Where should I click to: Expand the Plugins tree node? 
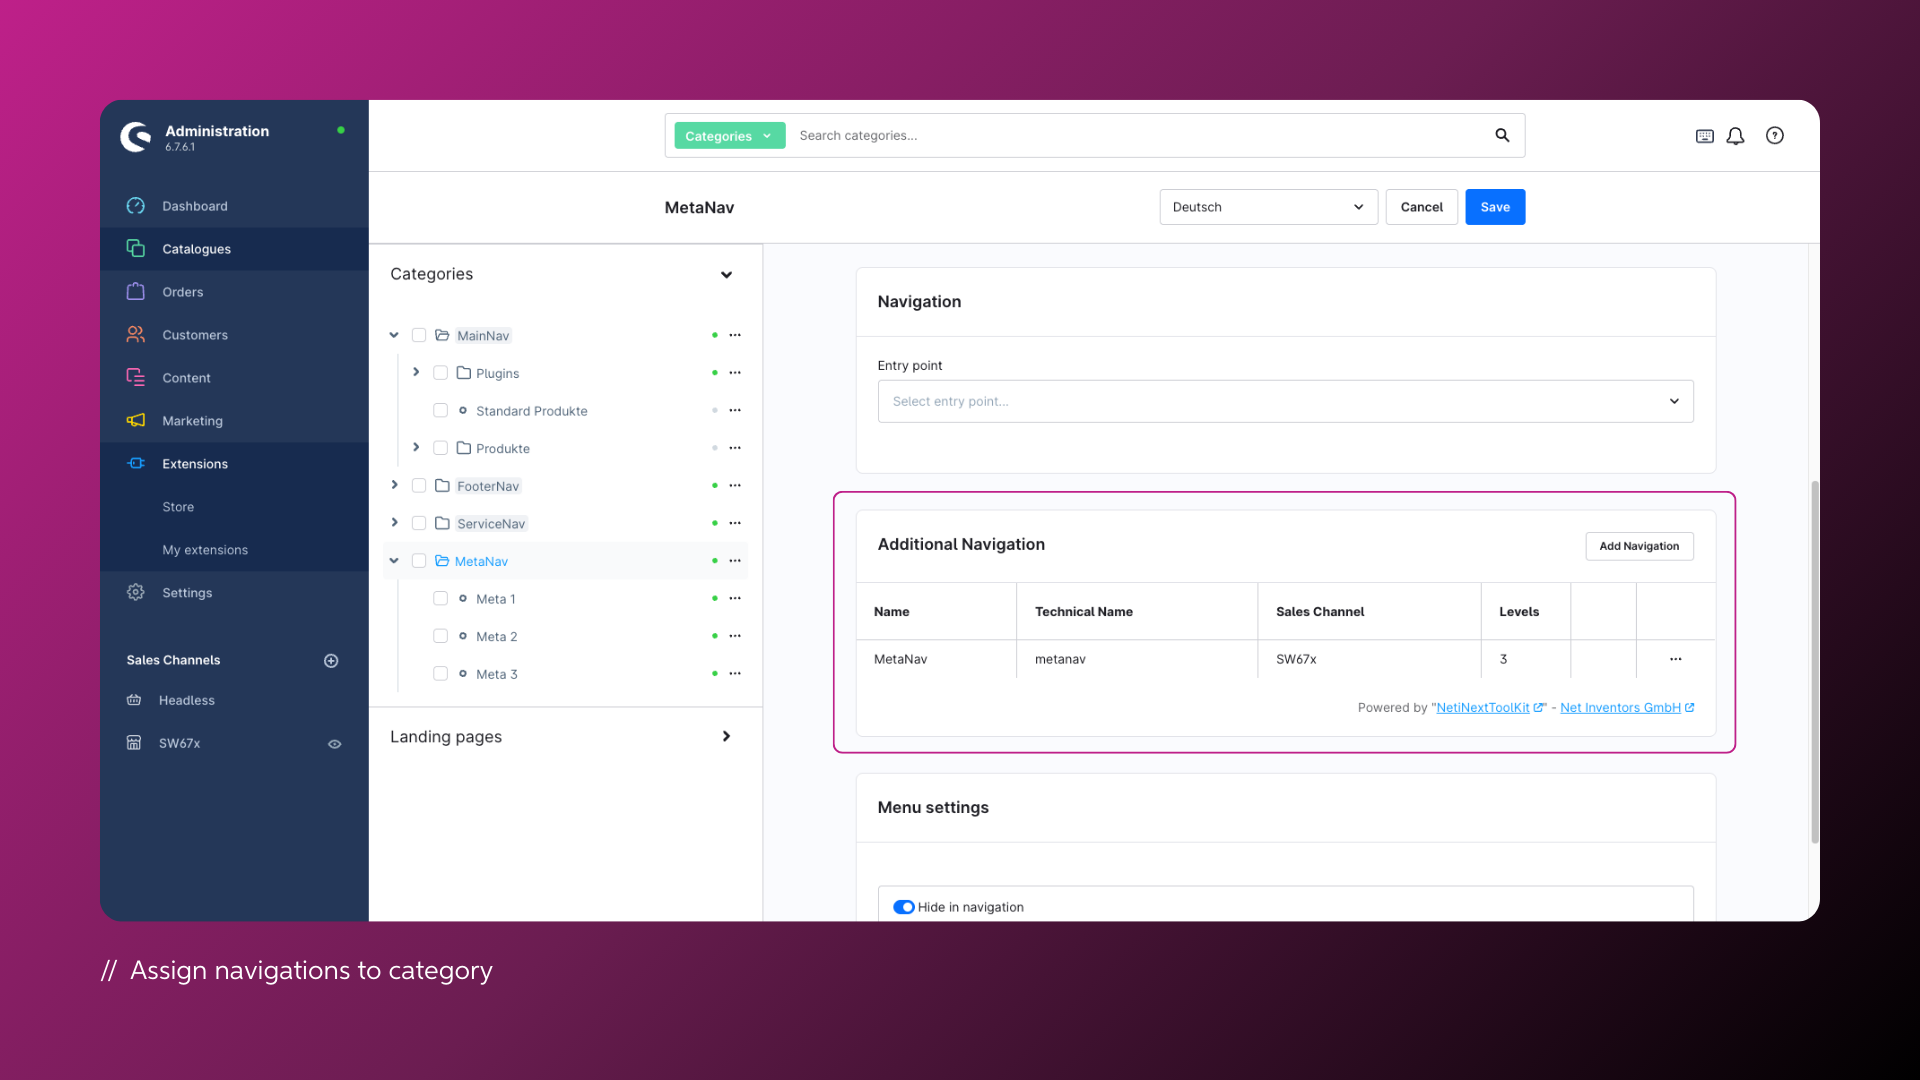coord(416,372)
